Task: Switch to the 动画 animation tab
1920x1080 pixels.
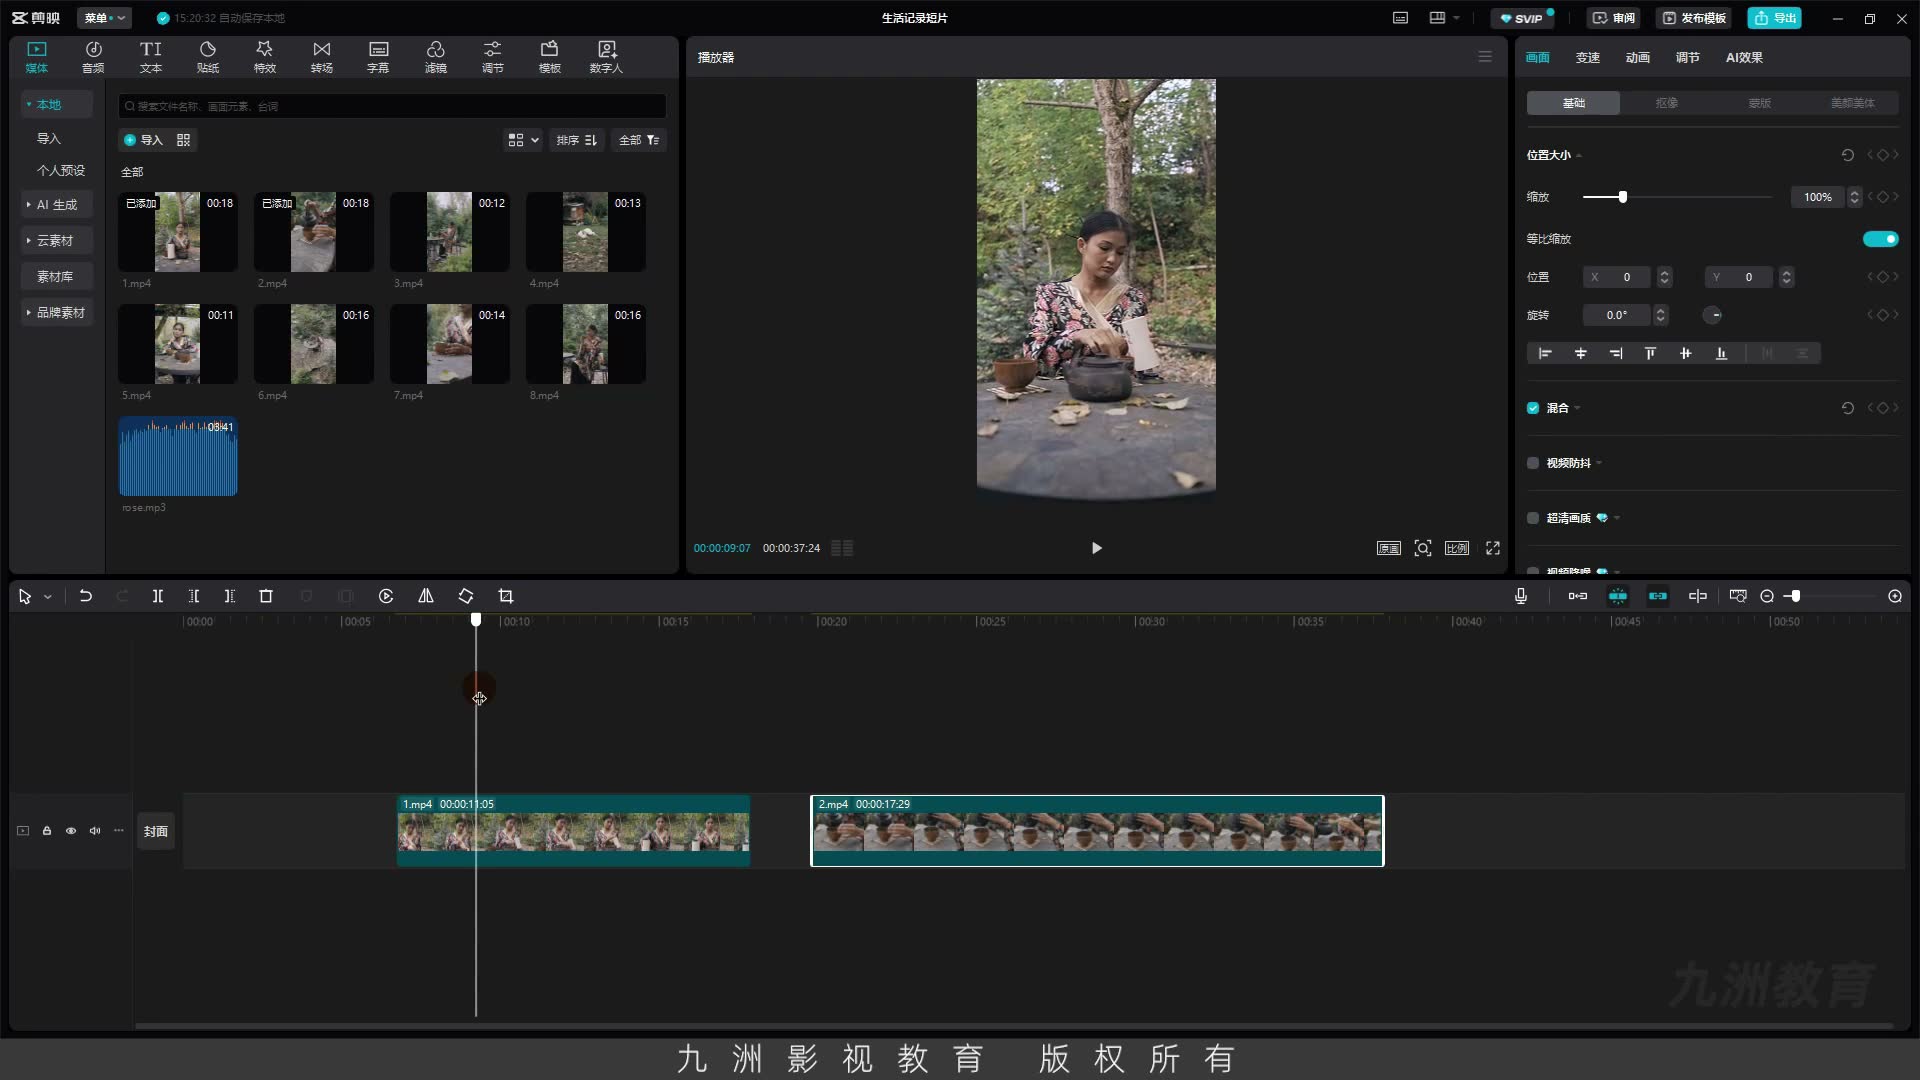Action: tap(1638, 58)
